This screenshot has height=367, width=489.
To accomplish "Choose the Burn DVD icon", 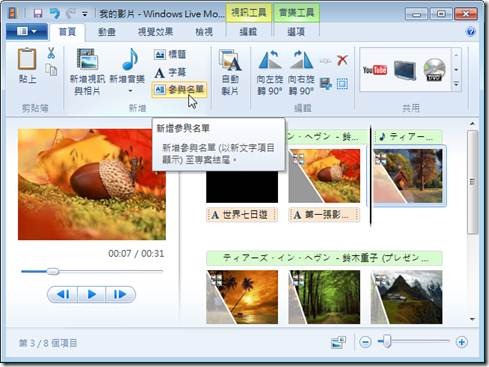I will tap(434, 70).
